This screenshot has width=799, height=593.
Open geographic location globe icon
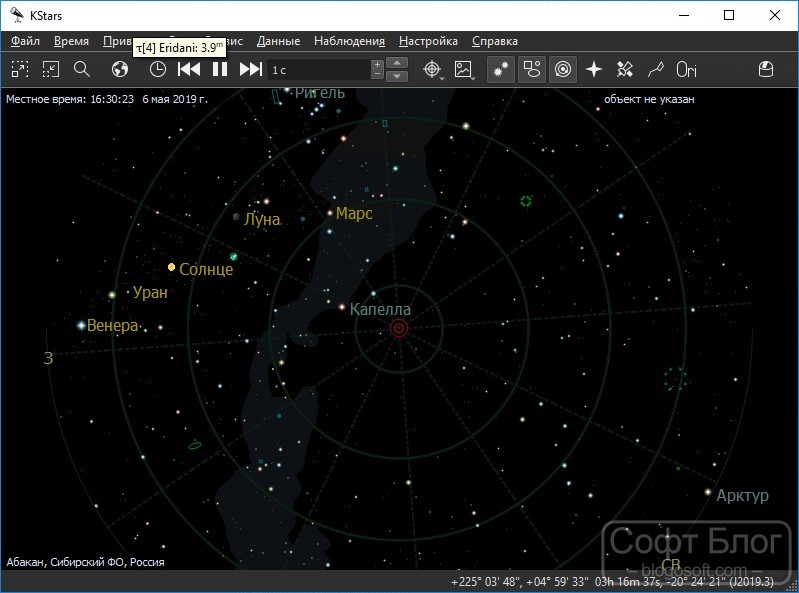[x=120, y=69]
